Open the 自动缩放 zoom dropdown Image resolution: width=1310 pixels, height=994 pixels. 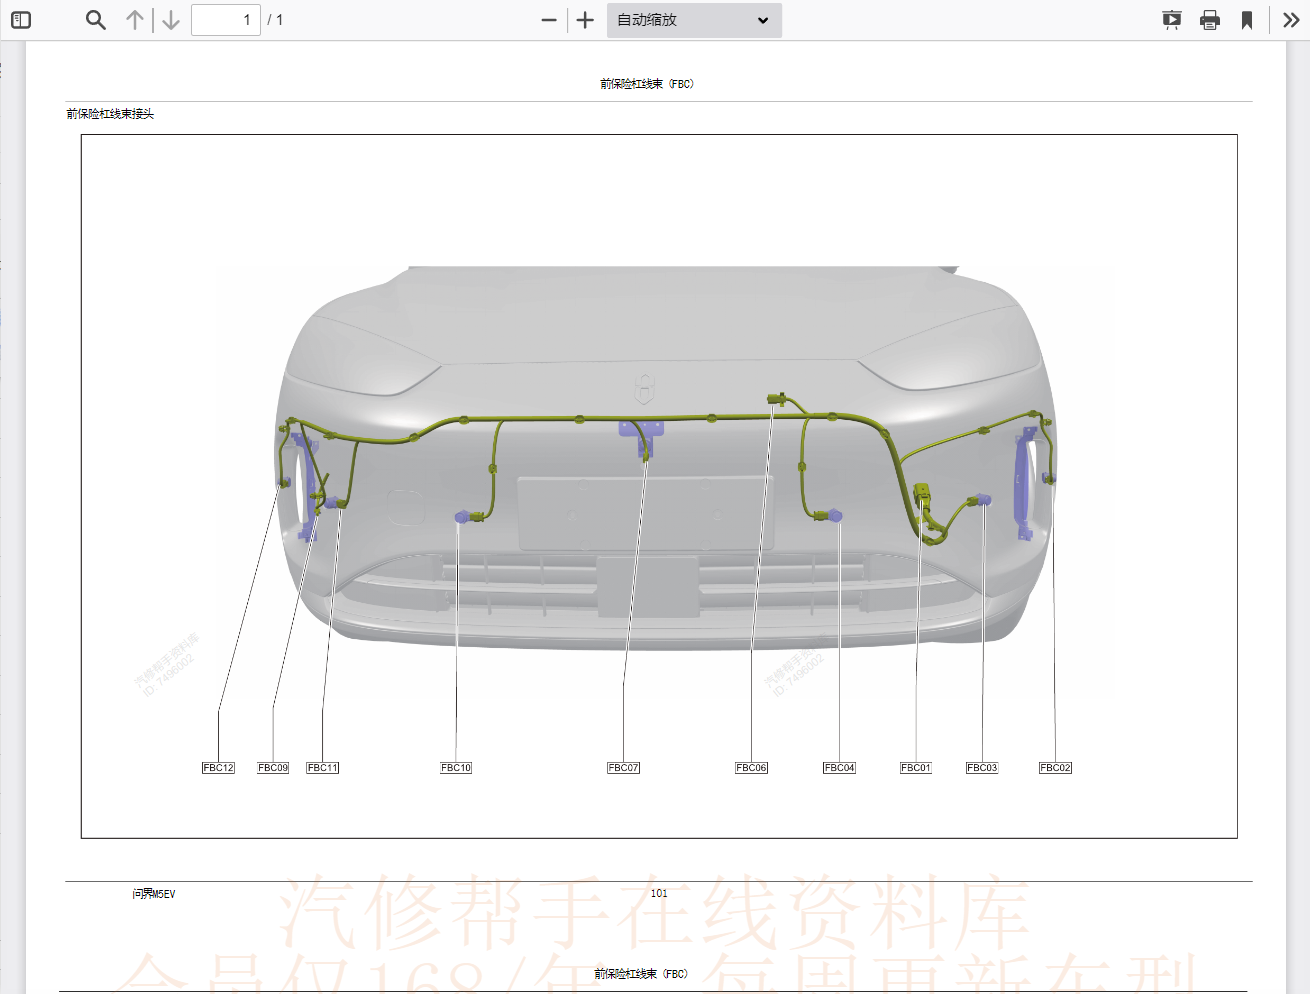[693, 20]
